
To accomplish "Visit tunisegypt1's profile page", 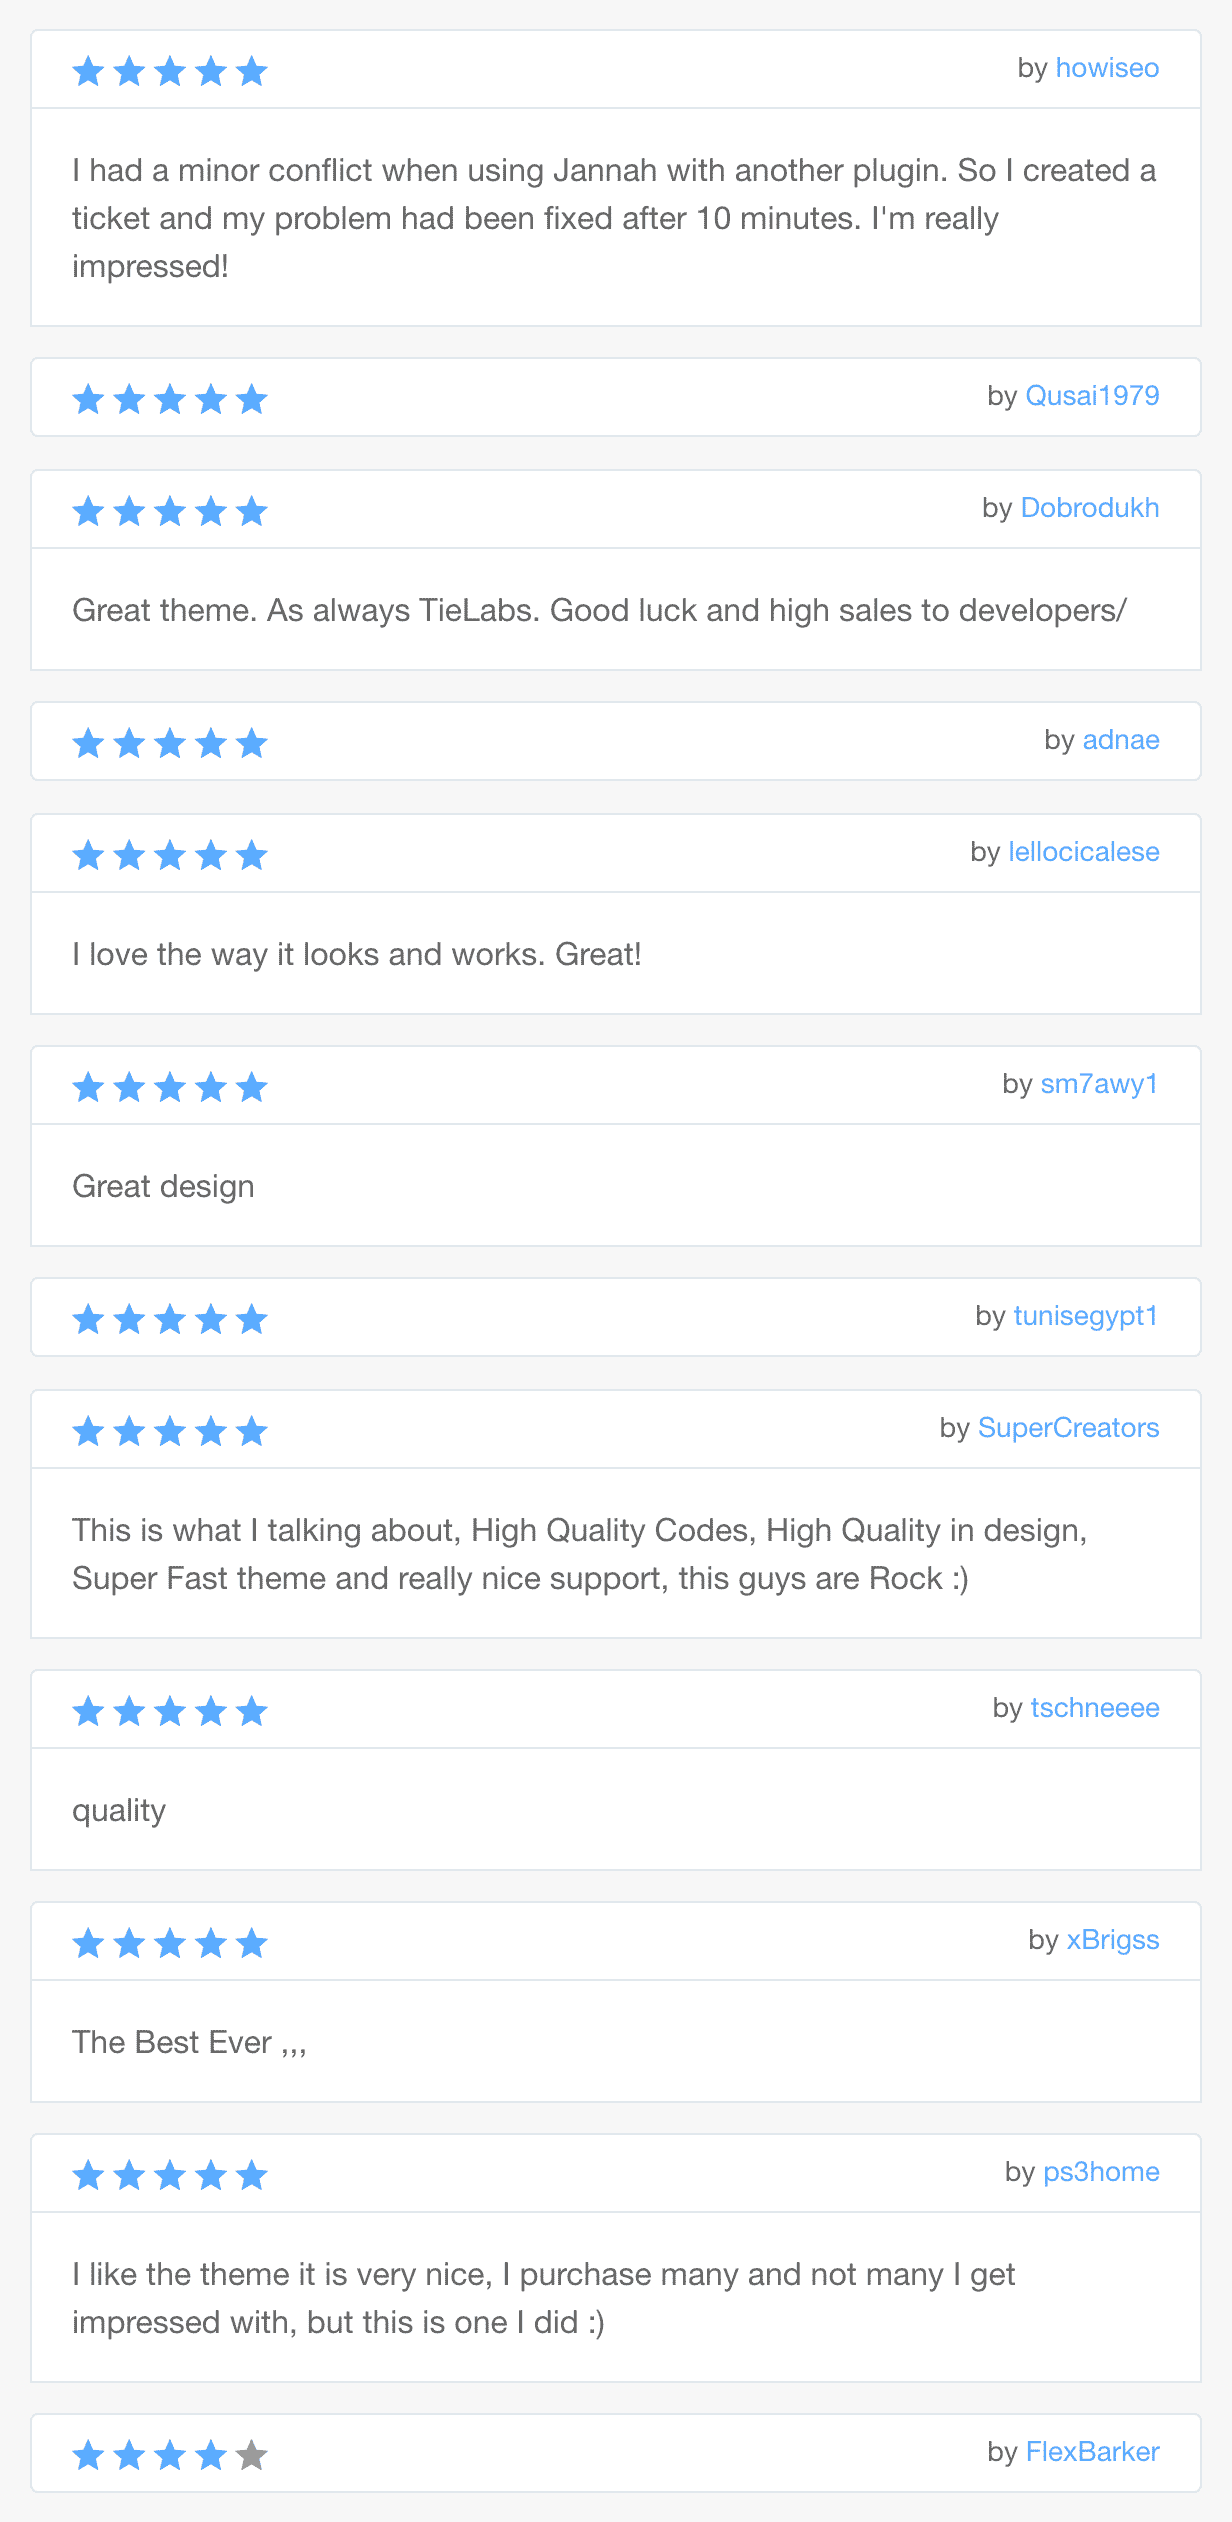I will [x=1085, y=1316].
